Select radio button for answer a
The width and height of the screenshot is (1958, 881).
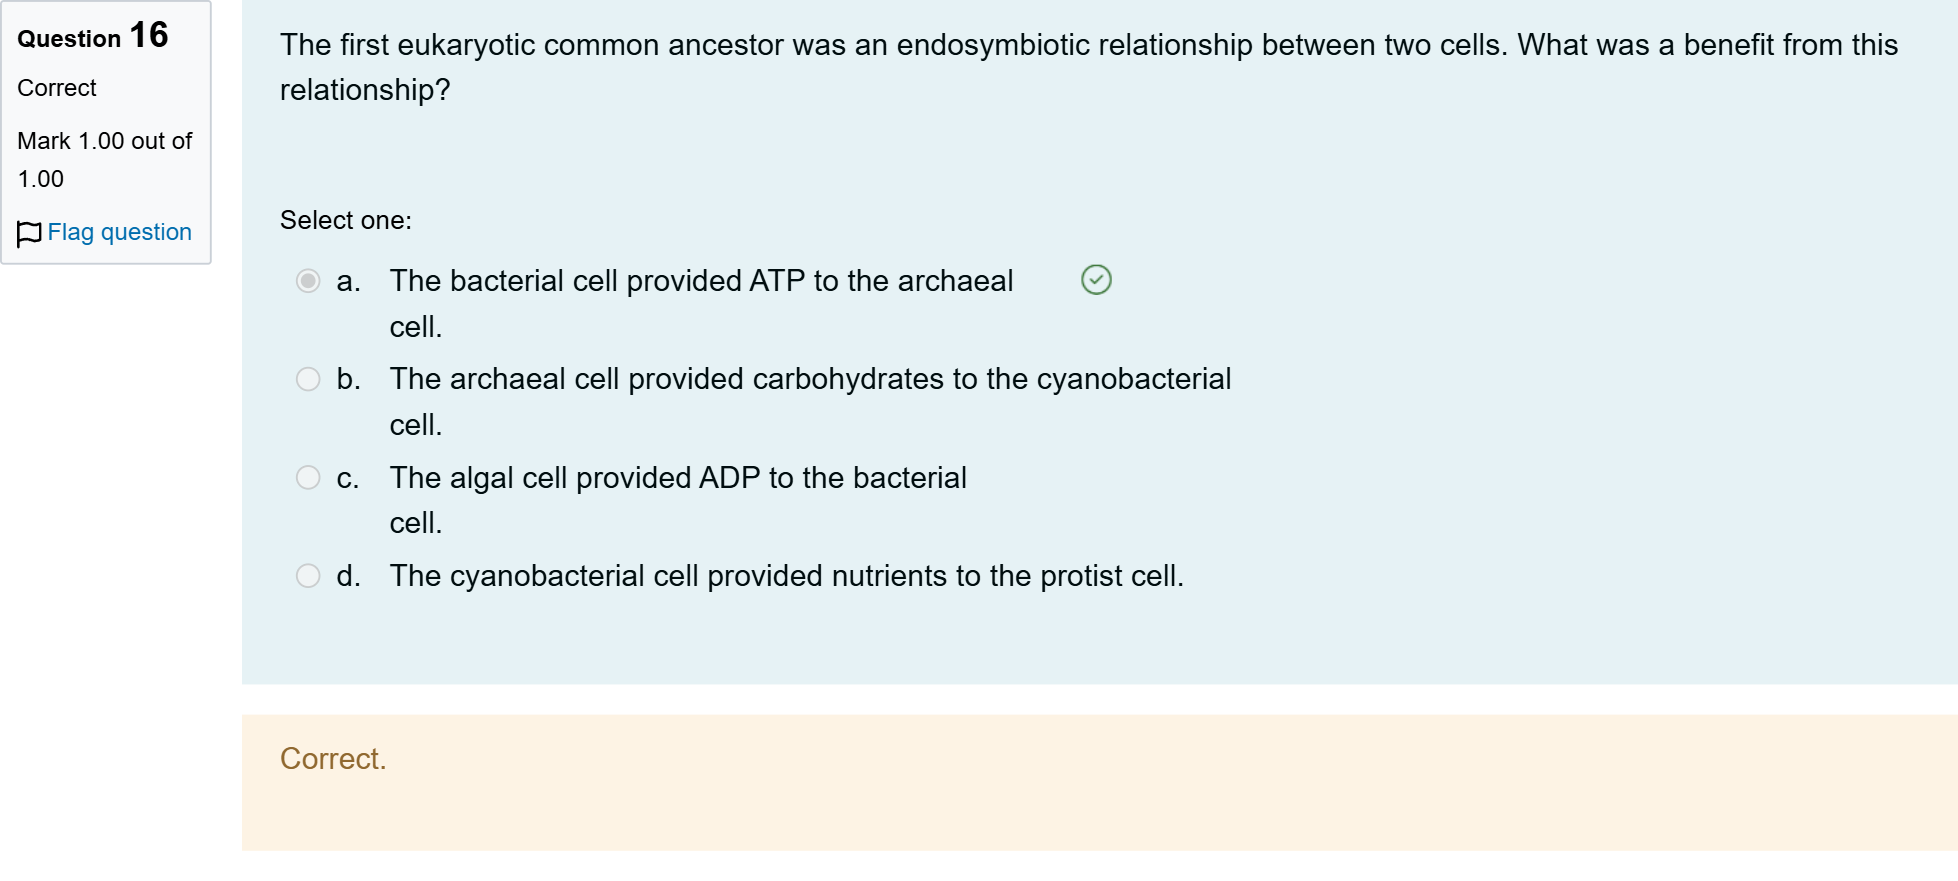pyautogui.click(x=308, y=281)
